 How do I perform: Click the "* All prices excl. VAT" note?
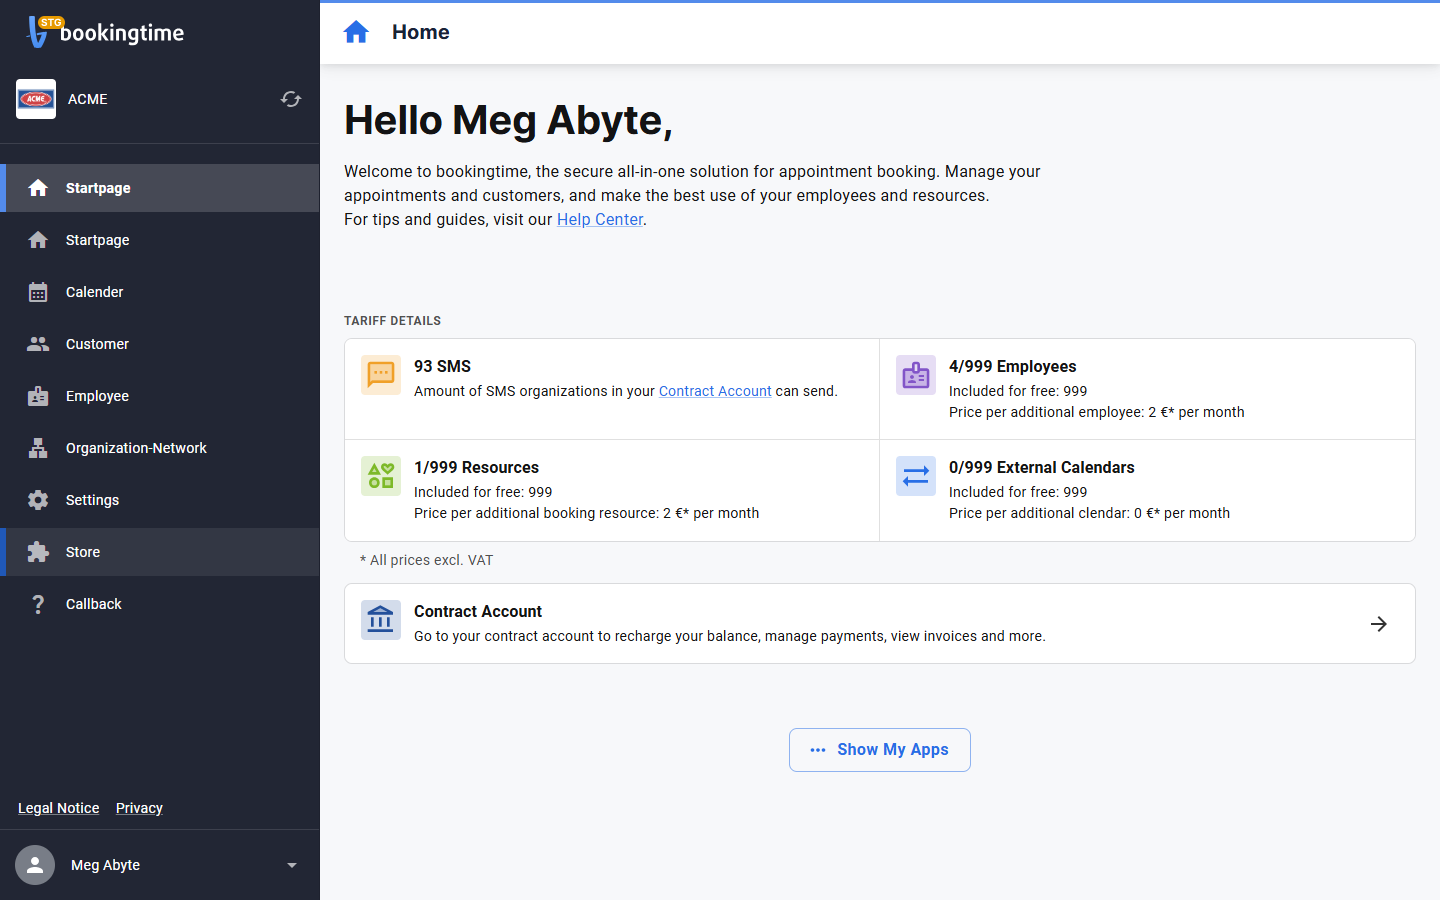click(426, 560)
